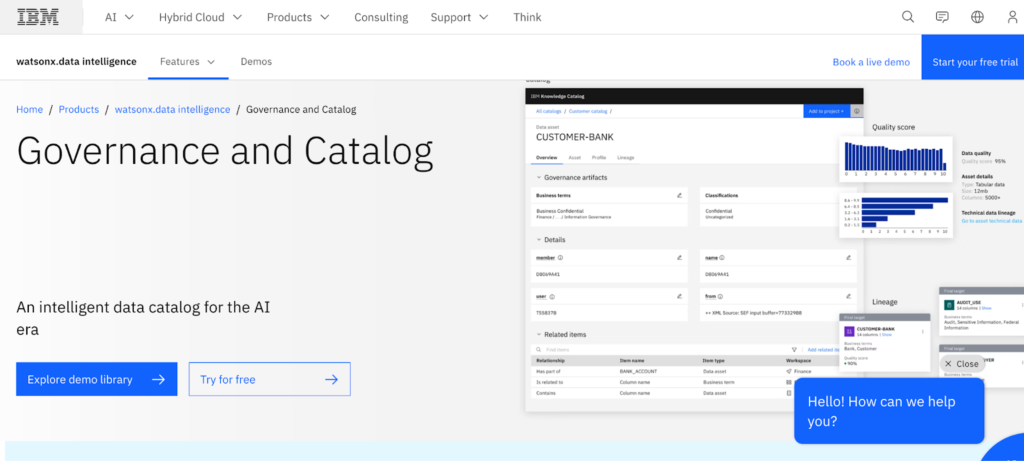
Task: Expand the Products menu
Action: coord(298,17)
